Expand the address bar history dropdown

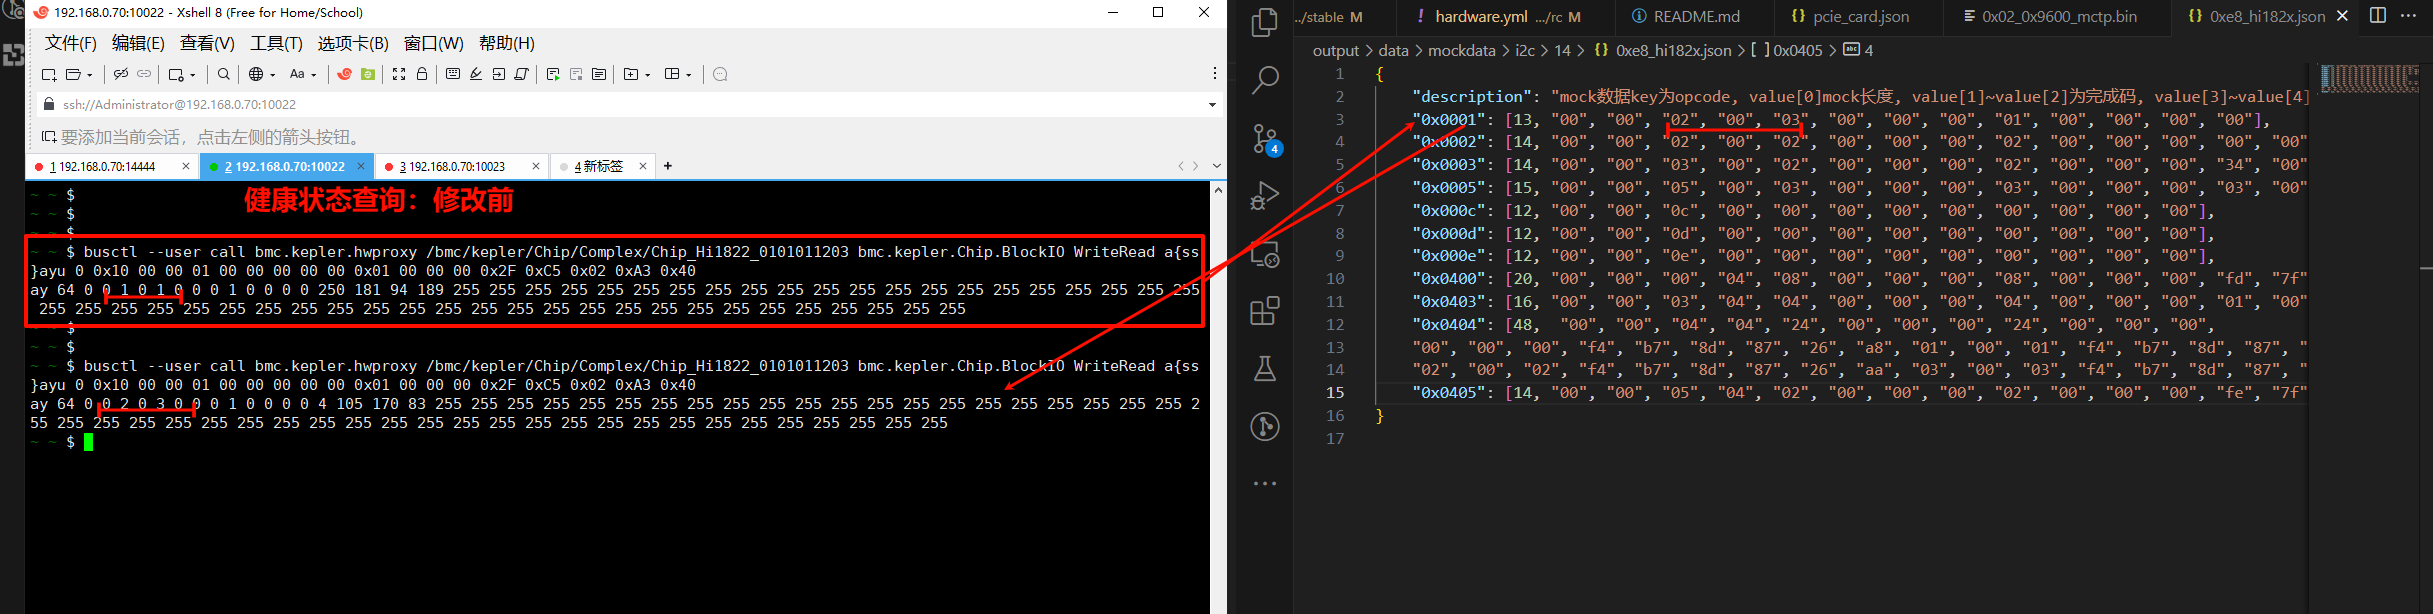[x=1212, y=104]
